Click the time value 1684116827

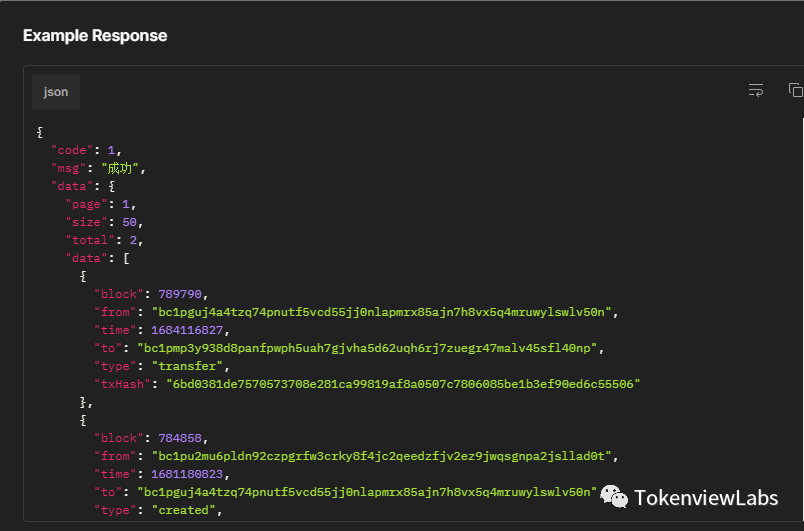point(187,330)
